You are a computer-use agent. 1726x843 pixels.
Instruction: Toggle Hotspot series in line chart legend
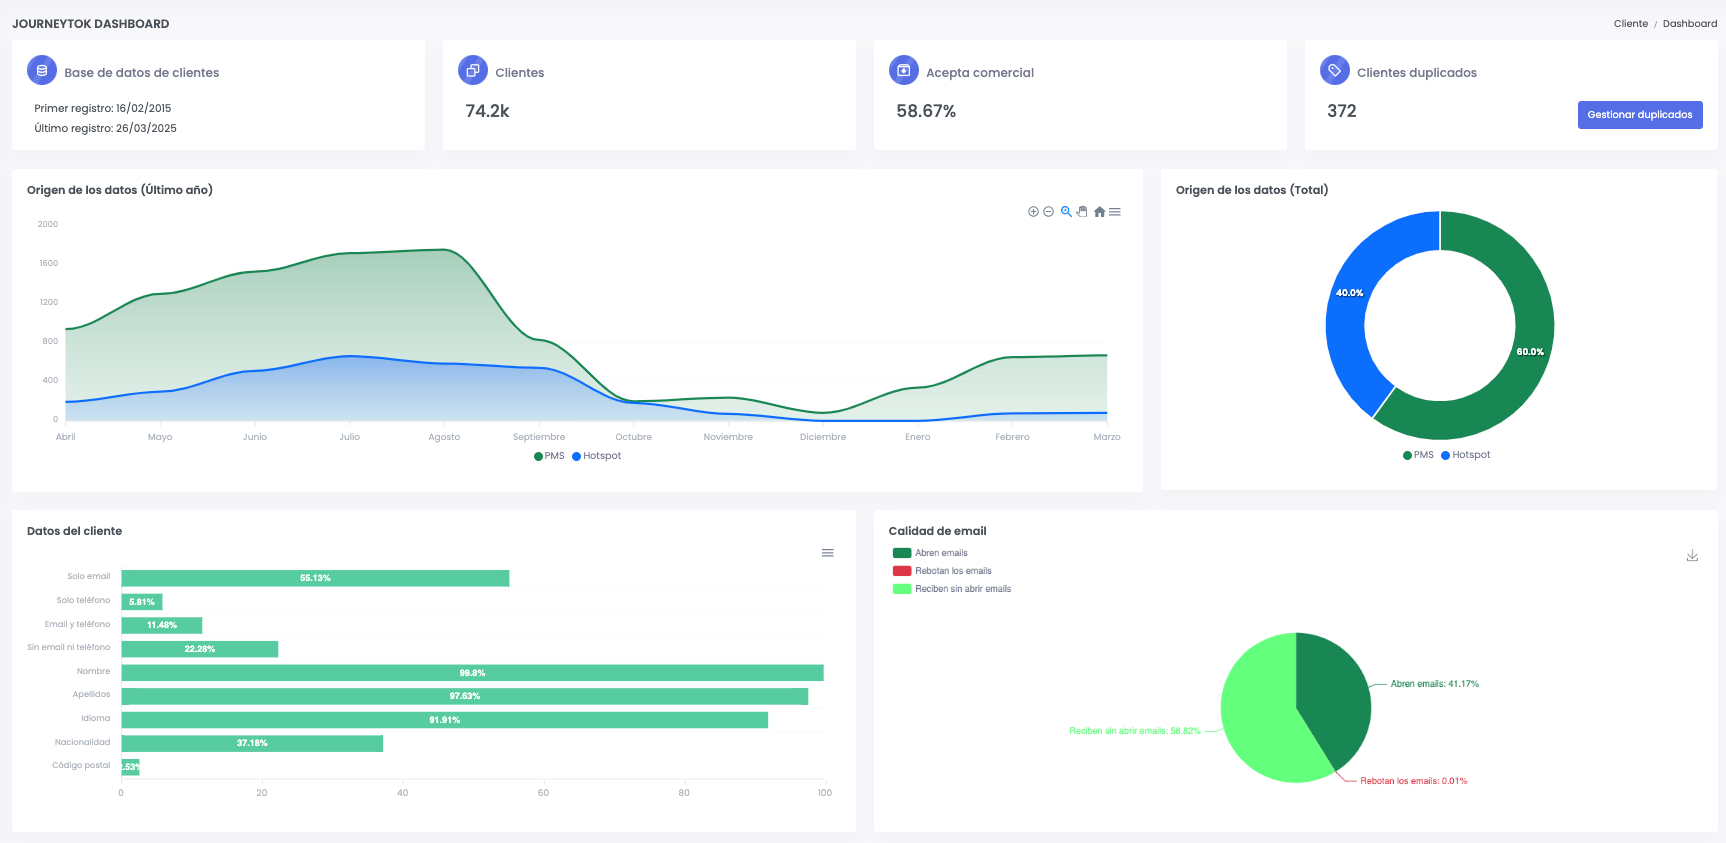pyautogui.click(x=597, y=456)
